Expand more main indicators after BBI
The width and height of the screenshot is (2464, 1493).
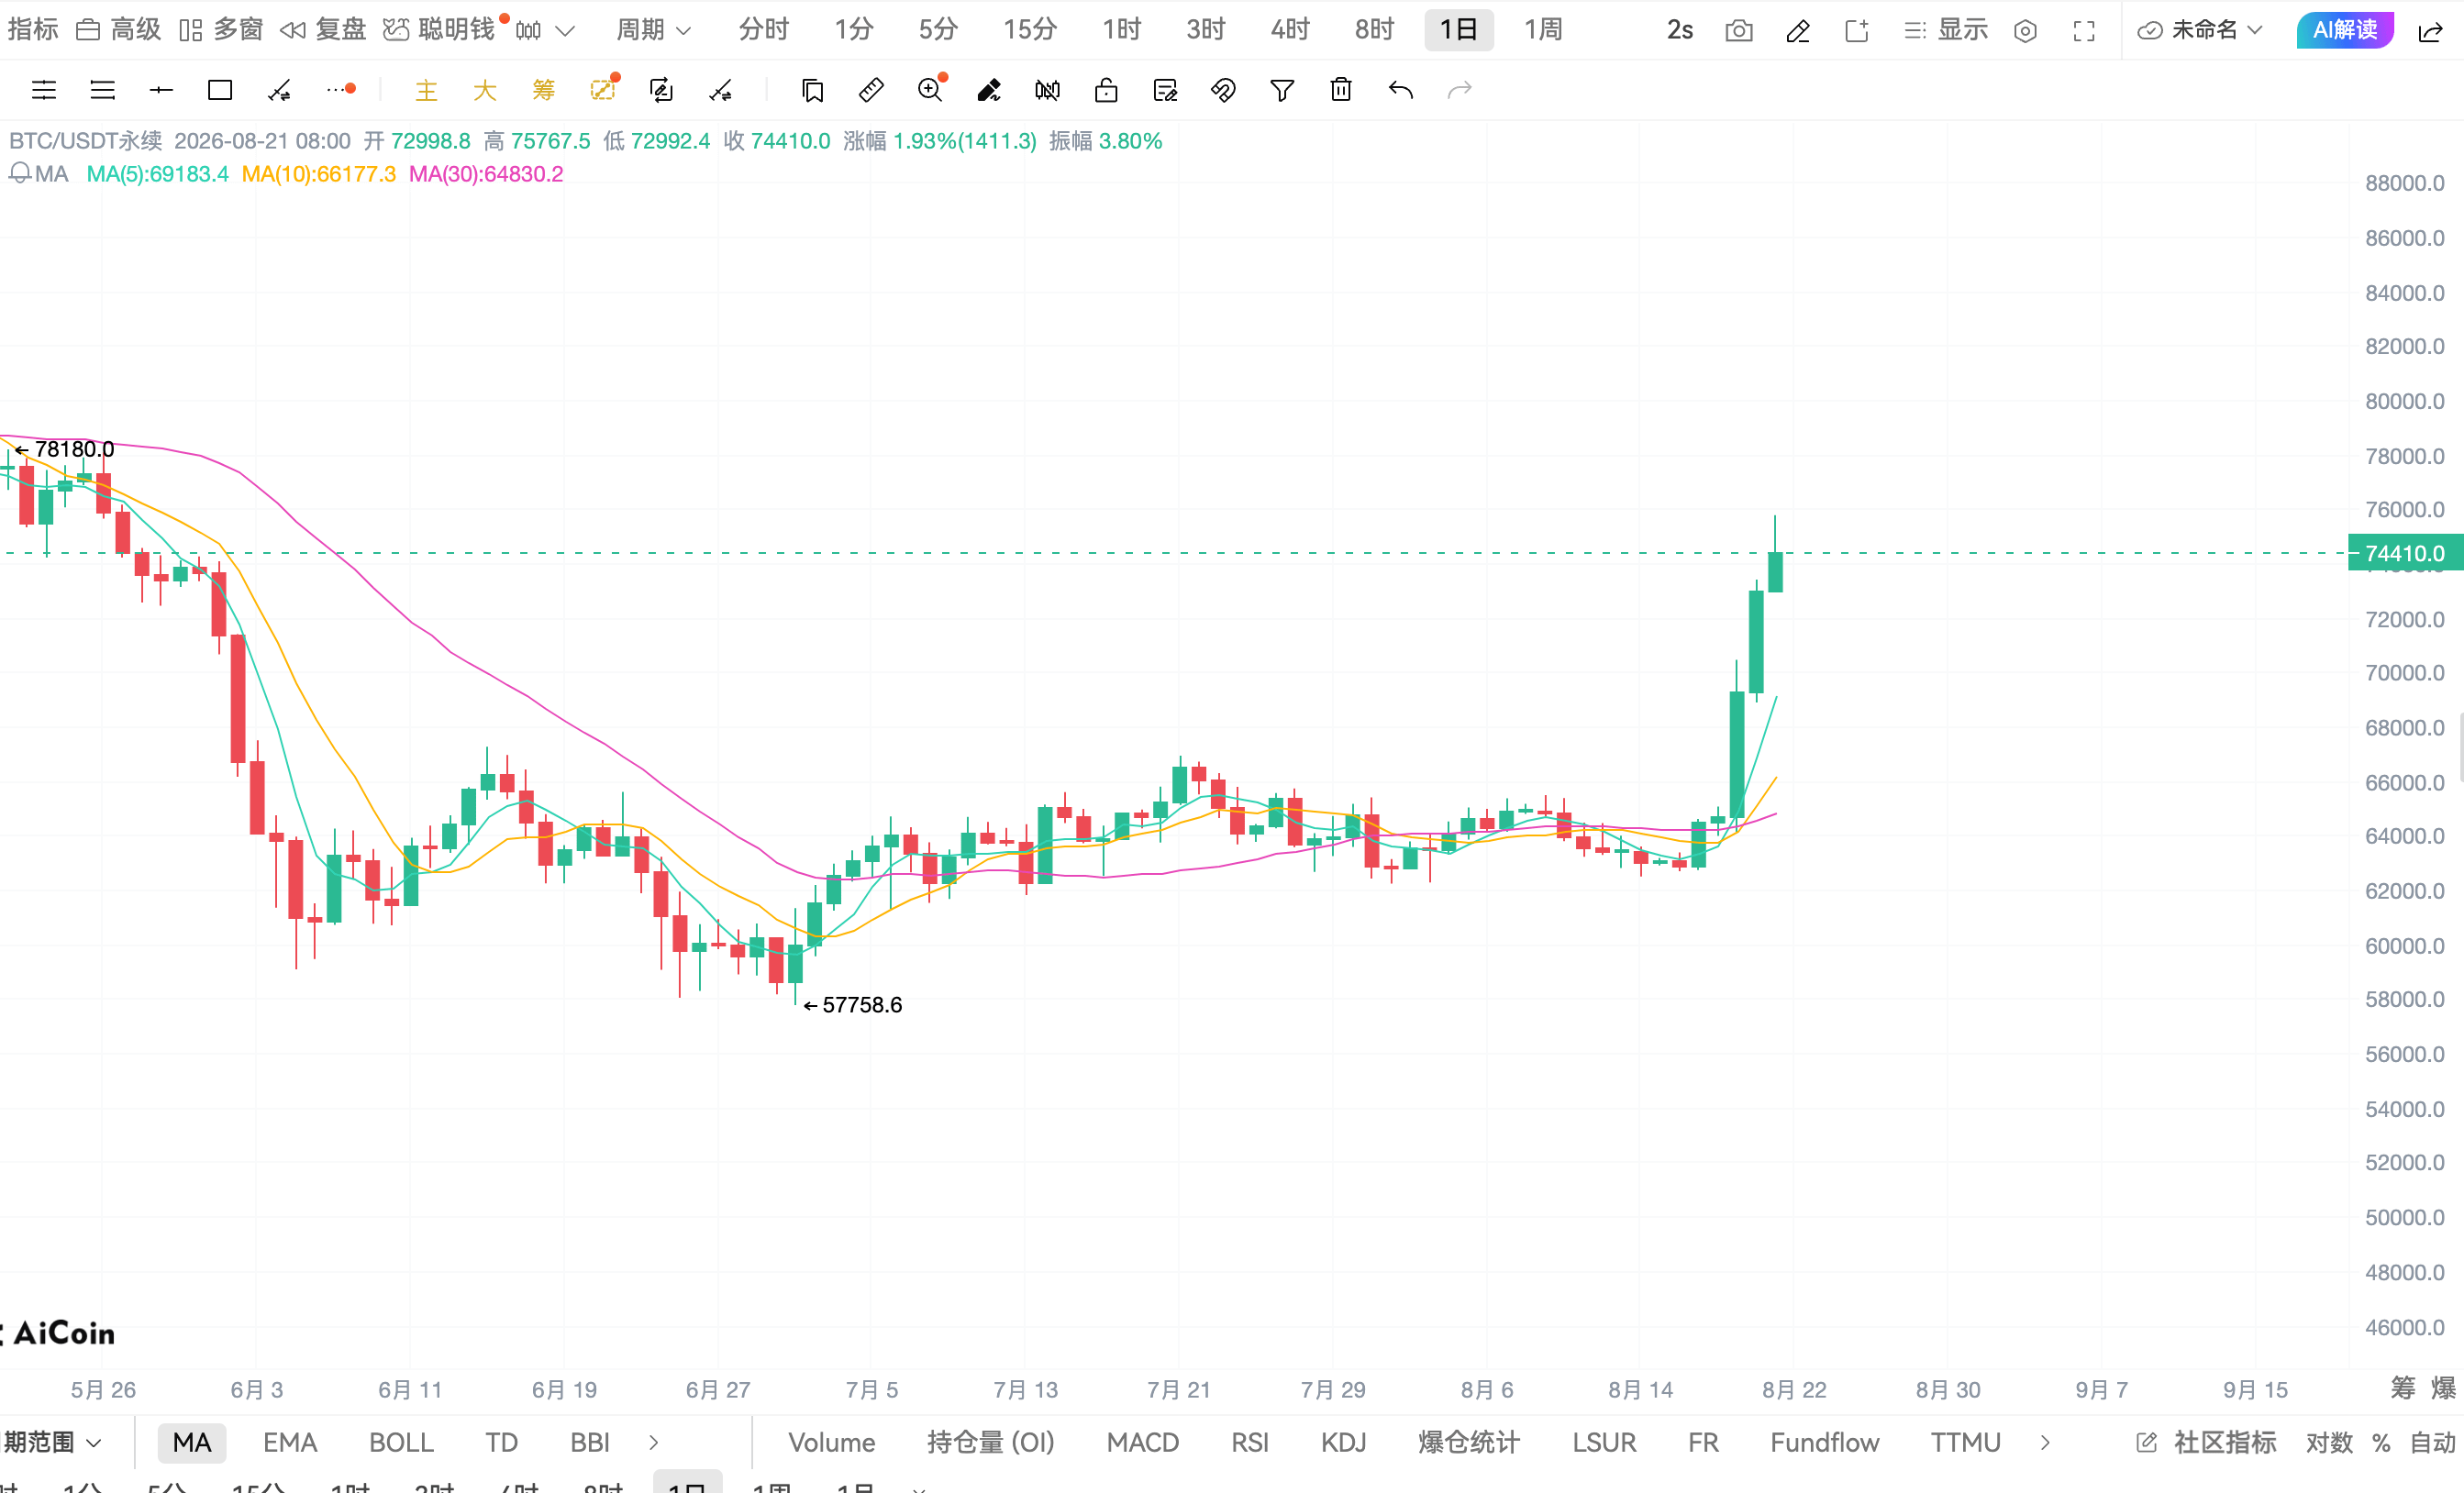point(654,1442)
